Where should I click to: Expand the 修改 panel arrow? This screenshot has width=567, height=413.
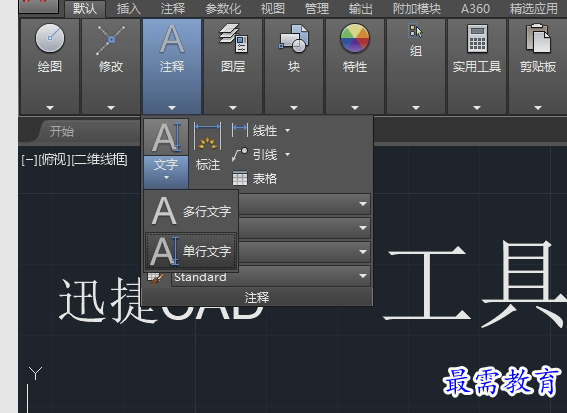click(x=111, y=108)
